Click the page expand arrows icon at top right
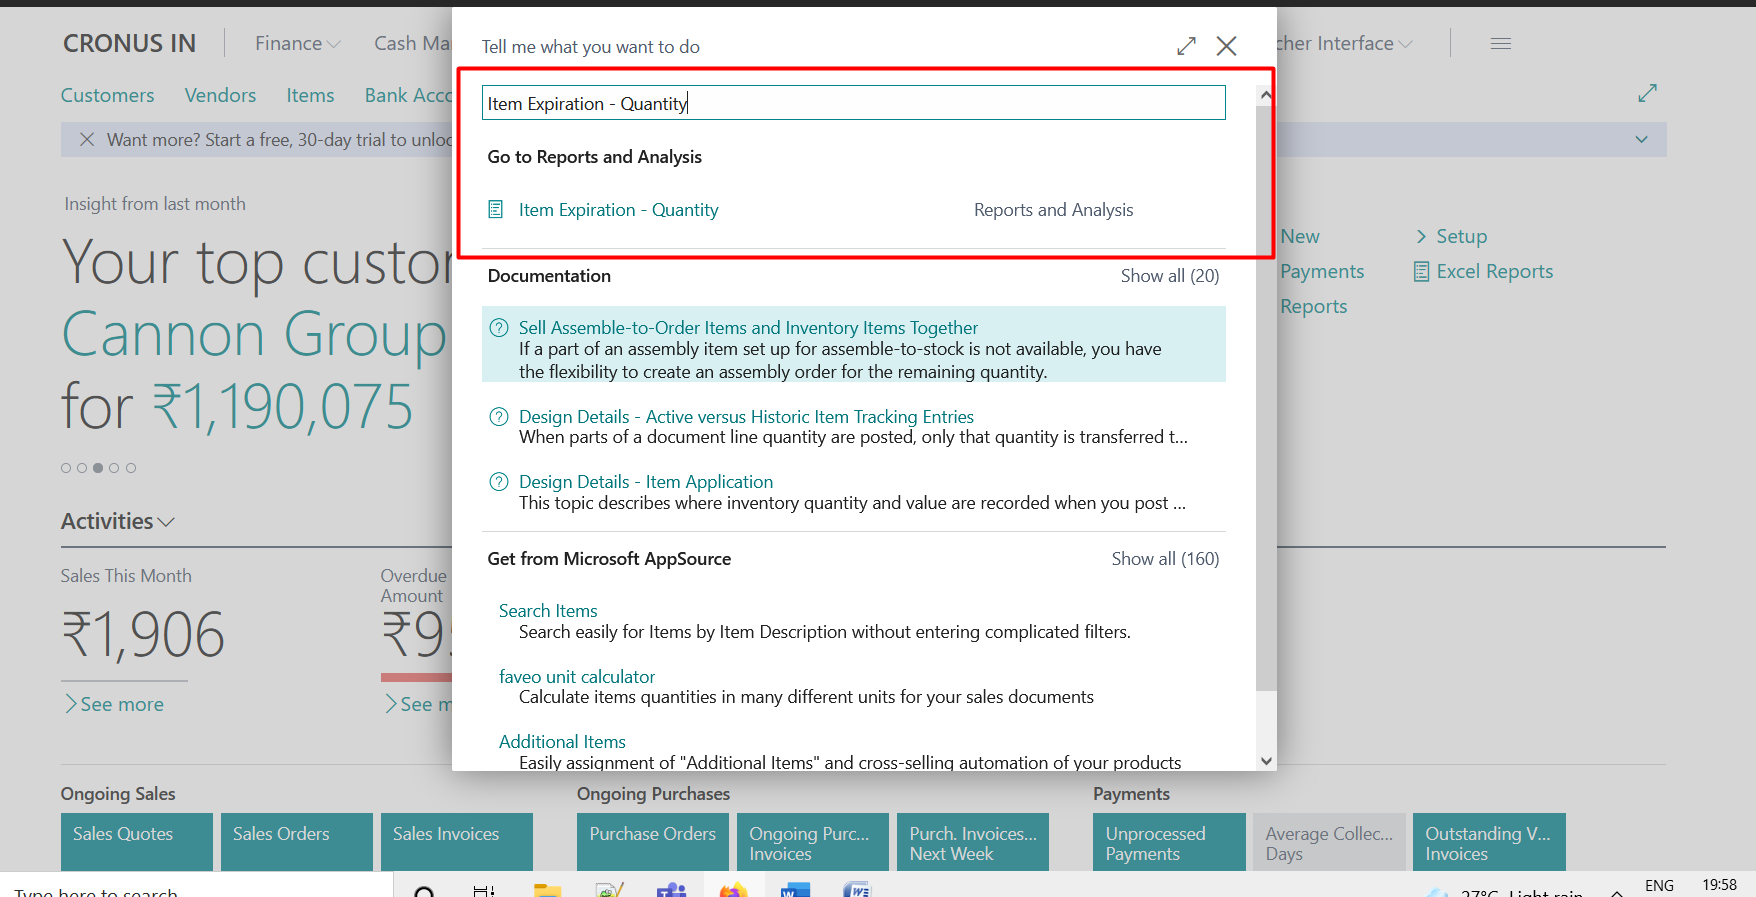Screen dimensions: 1756x897 tap(1647, 93)
